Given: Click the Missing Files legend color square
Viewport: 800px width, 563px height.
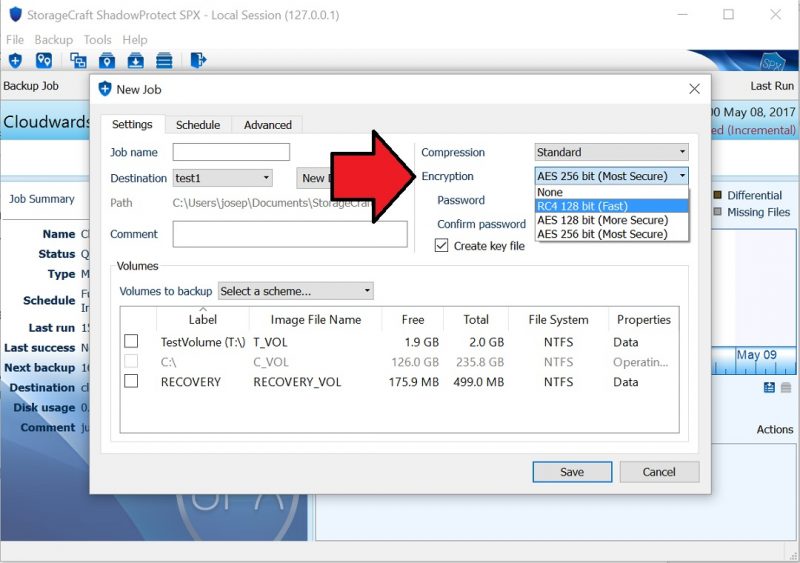Looking at the screenshot, I should coord(717,211).
